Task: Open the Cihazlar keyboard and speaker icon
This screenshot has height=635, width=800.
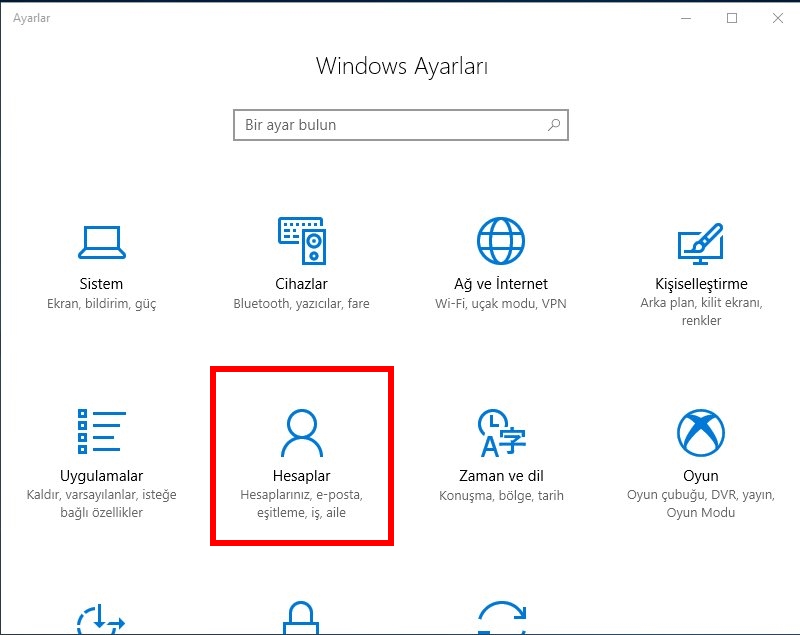Action: coord(302,241)
